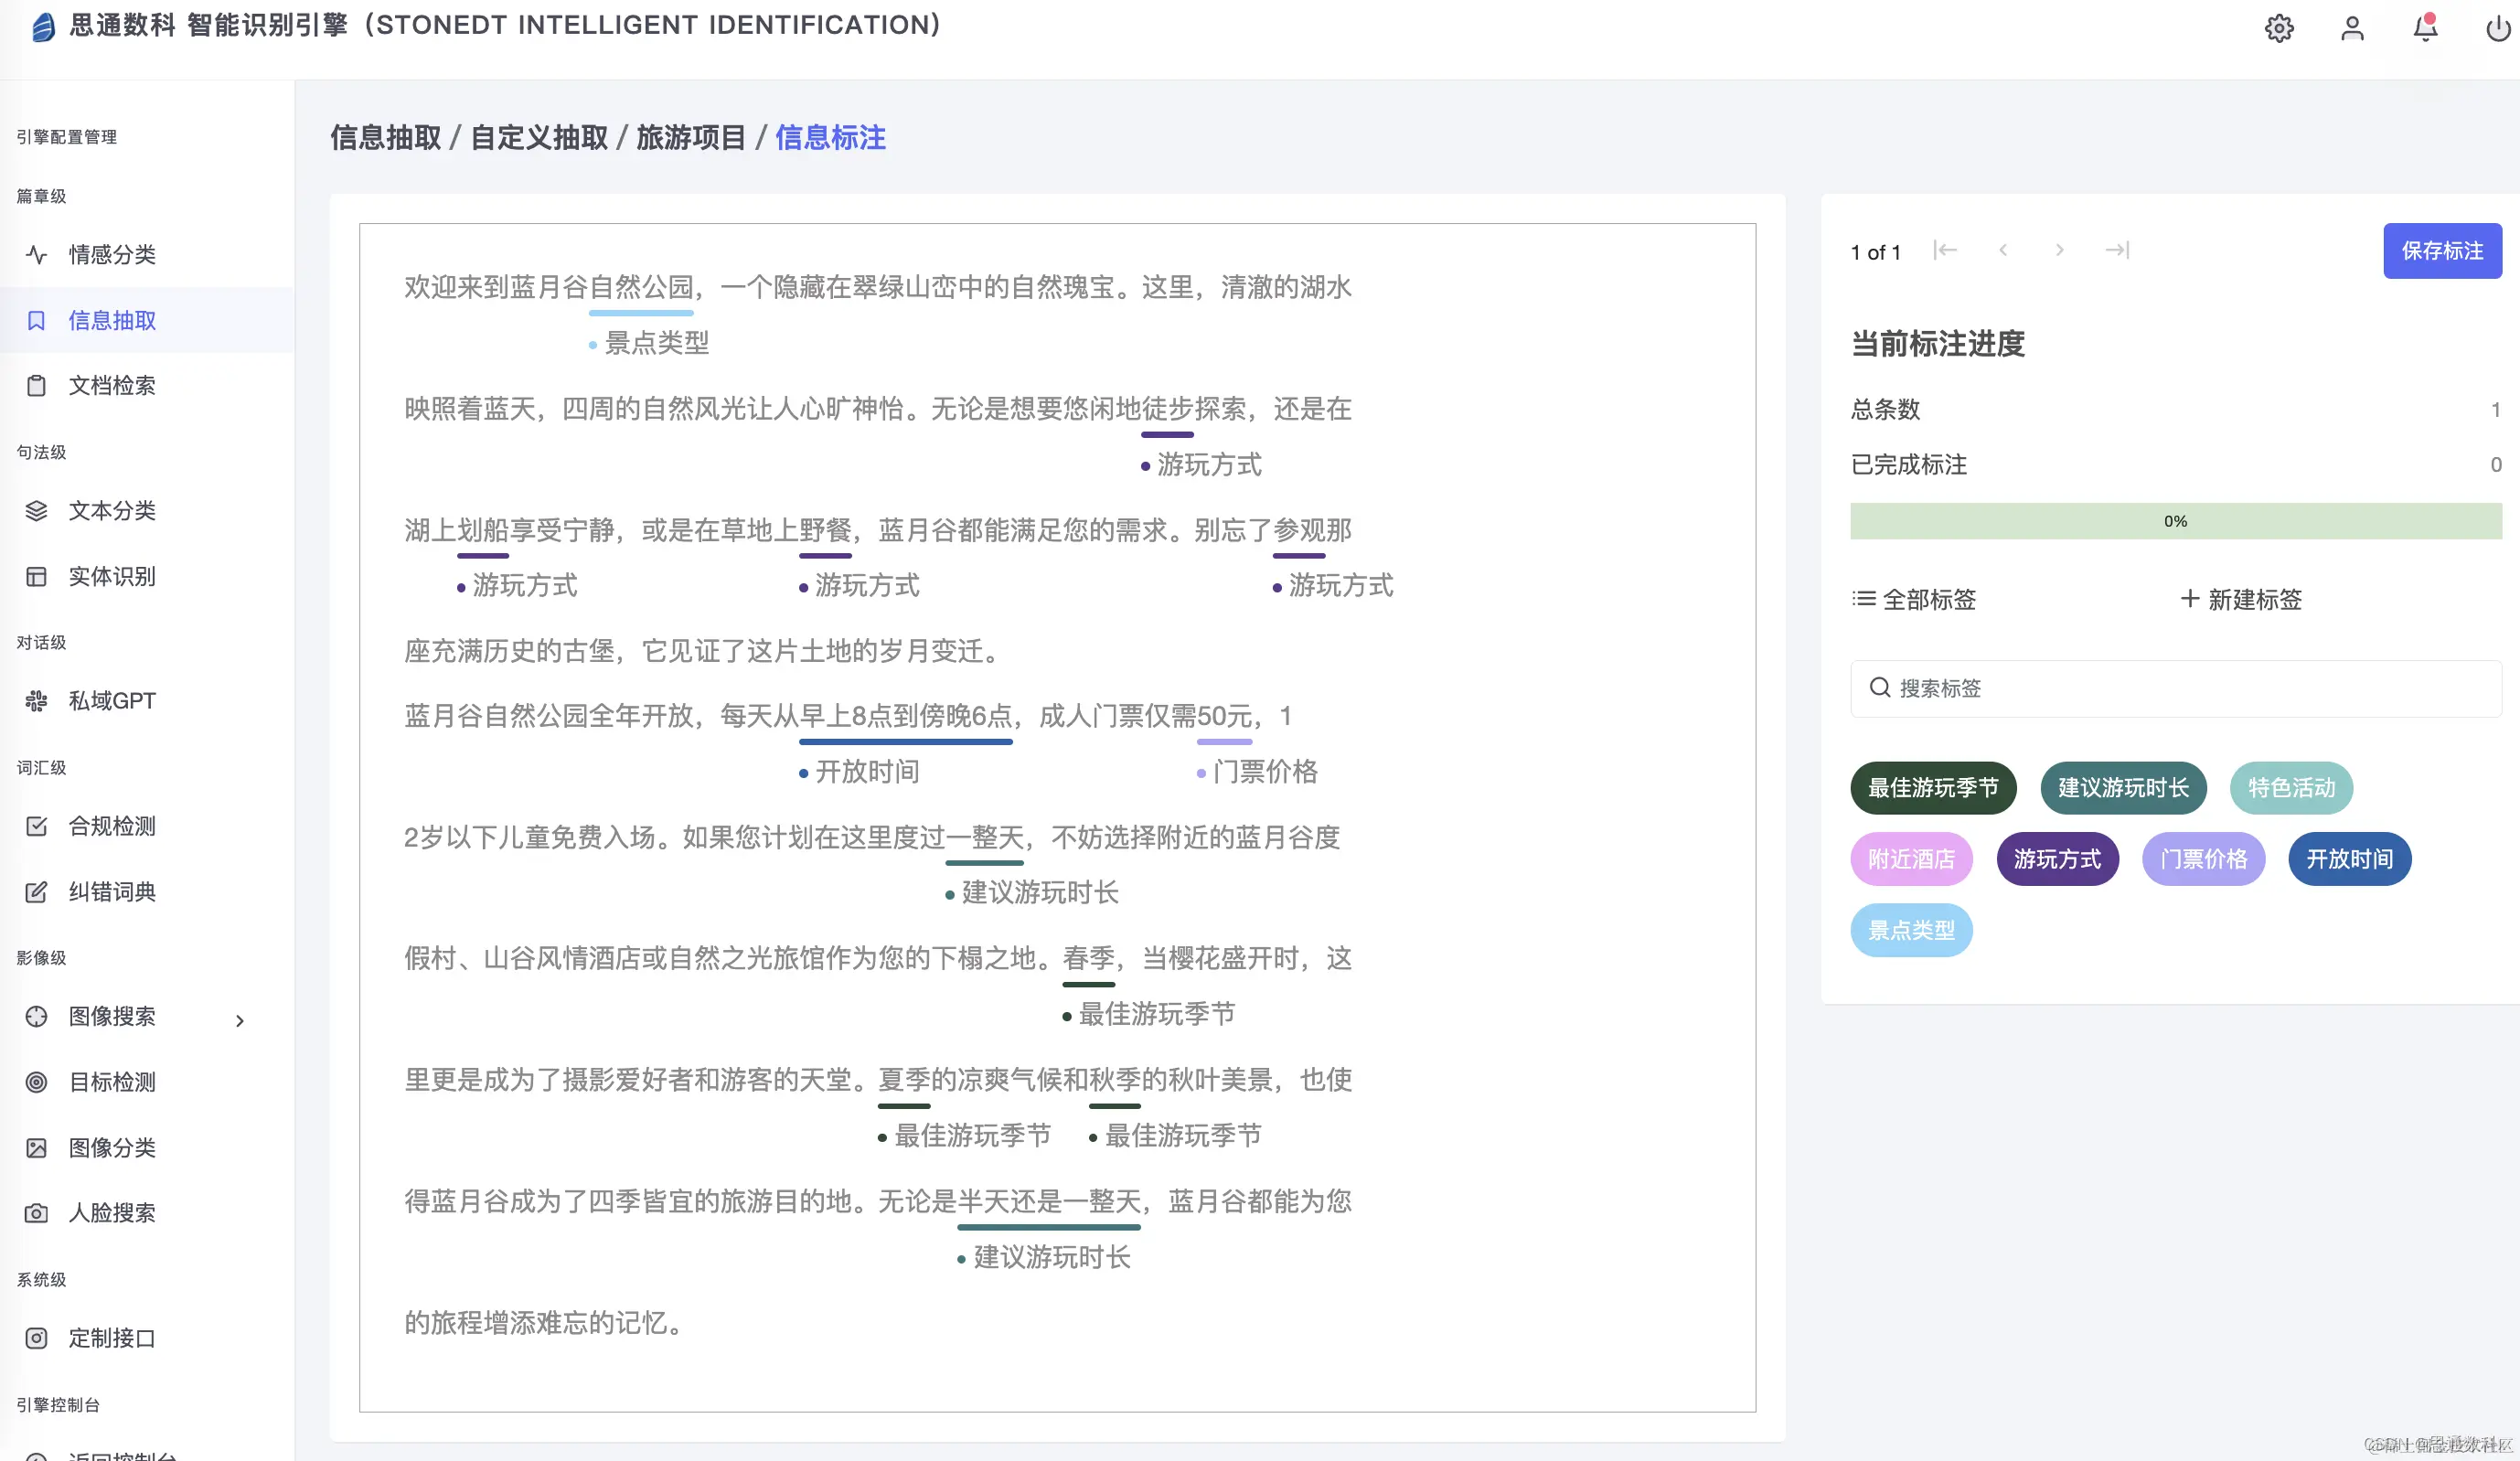Click the previous page chevron
2520x1461 pixels.
(x=2003, y=250)
